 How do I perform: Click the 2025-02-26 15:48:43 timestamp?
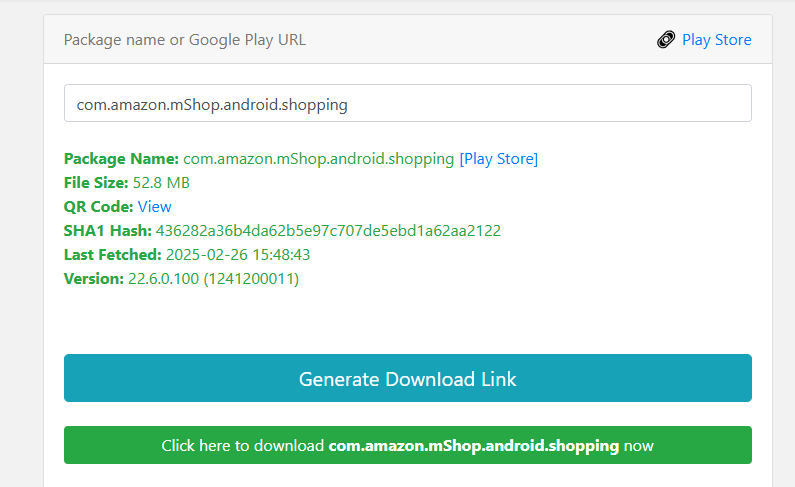pyautogui.click(x=238, y=255)
